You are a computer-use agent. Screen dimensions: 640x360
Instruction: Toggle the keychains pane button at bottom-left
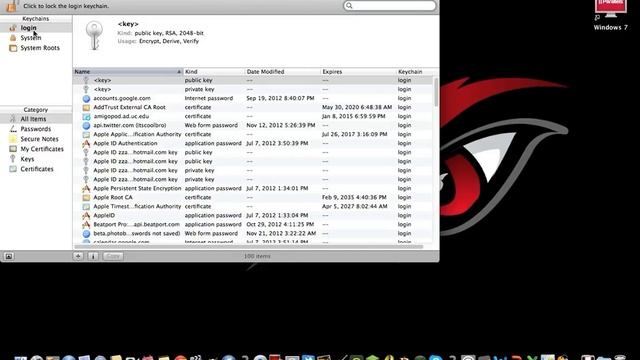coord(9,256)
